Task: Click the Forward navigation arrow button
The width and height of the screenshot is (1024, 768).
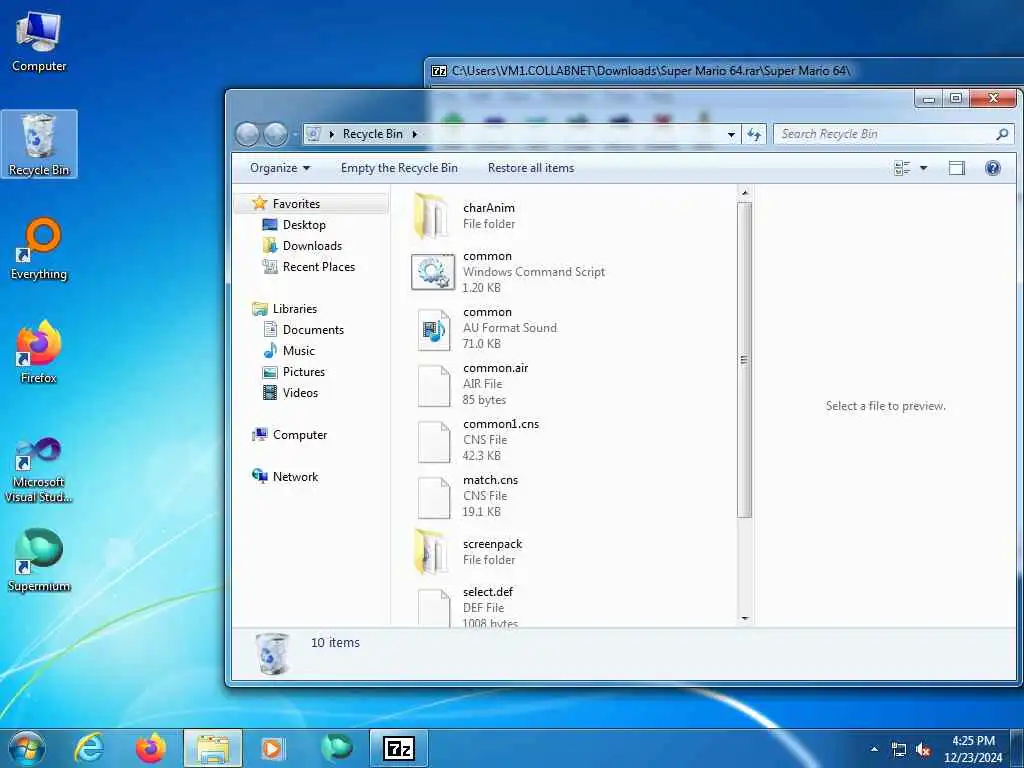Action: click(275, 135)
